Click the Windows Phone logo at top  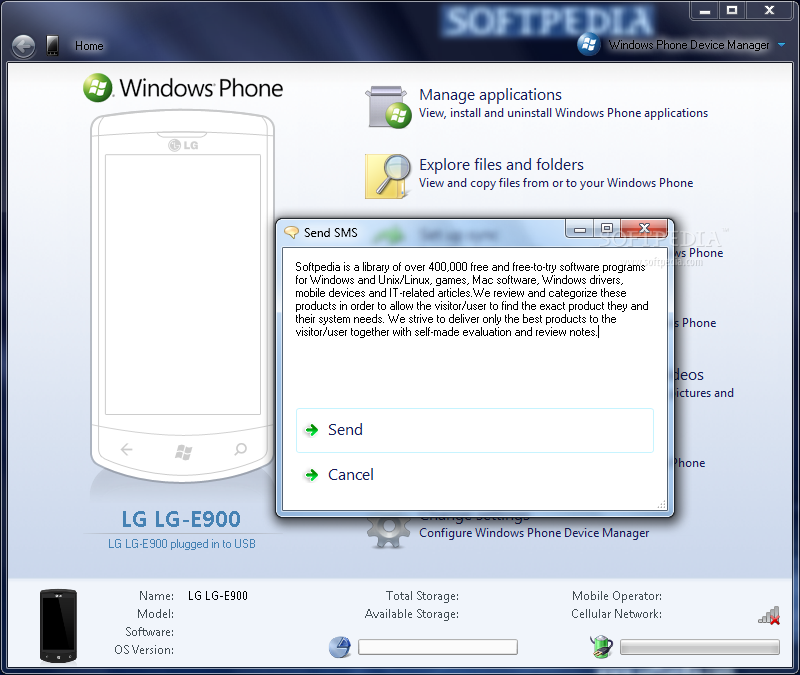[183, 88]
